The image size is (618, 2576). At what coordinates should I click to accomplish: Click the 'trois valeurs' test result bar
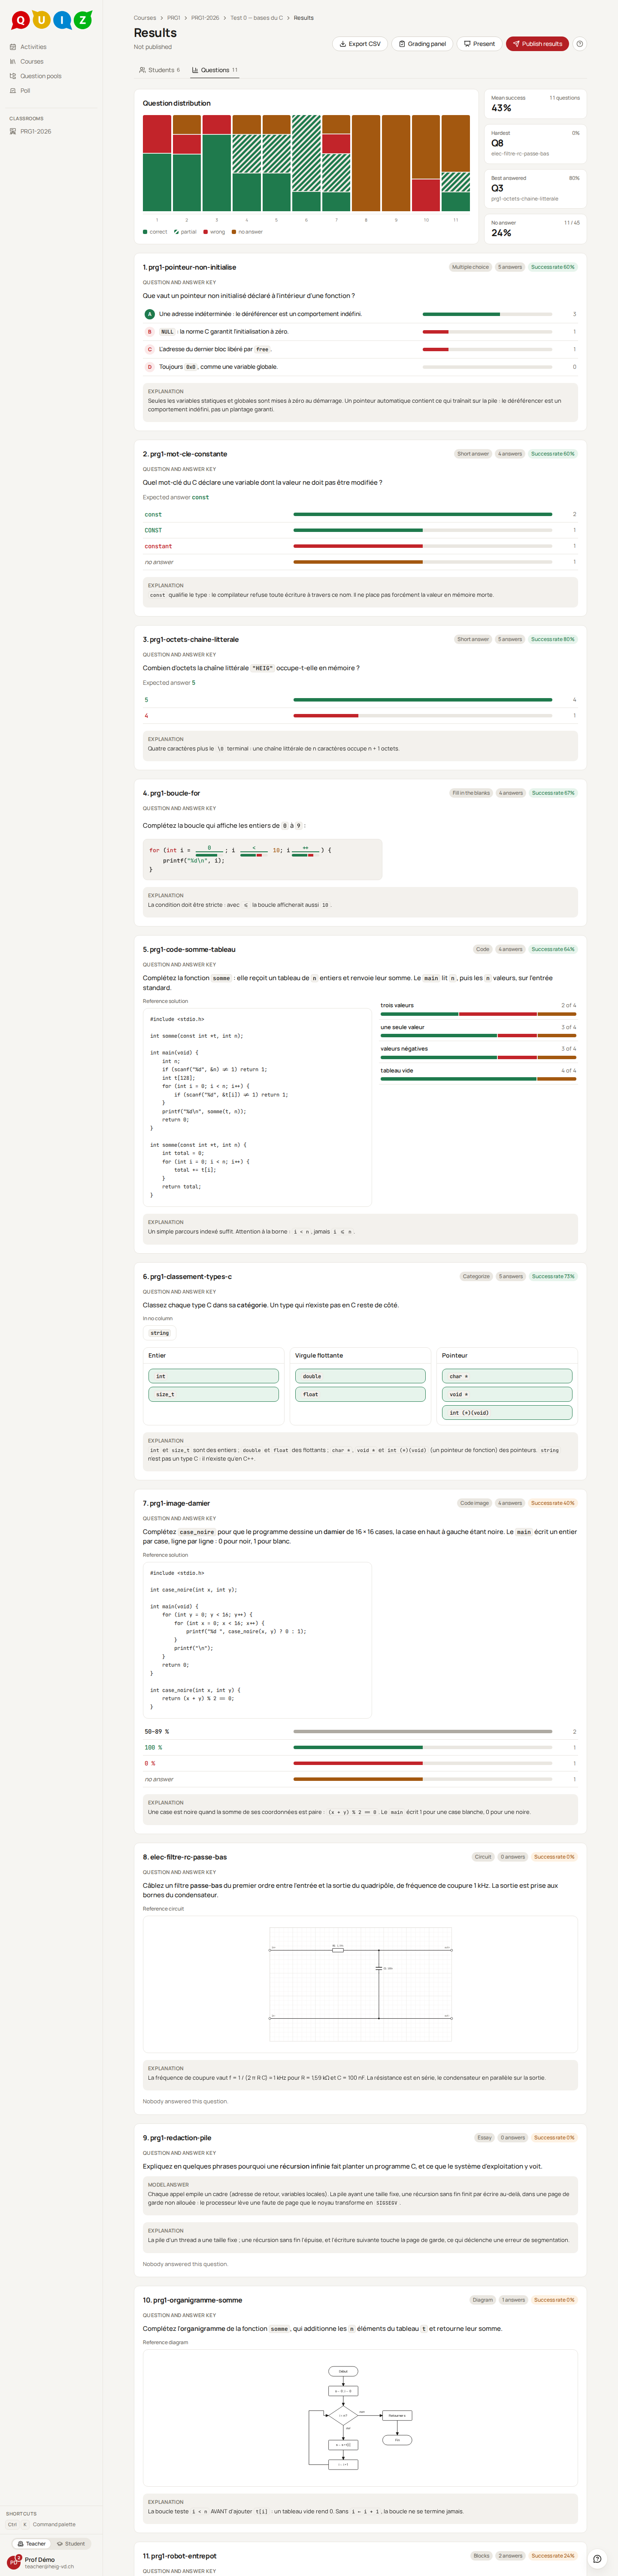coord(478,1014)
